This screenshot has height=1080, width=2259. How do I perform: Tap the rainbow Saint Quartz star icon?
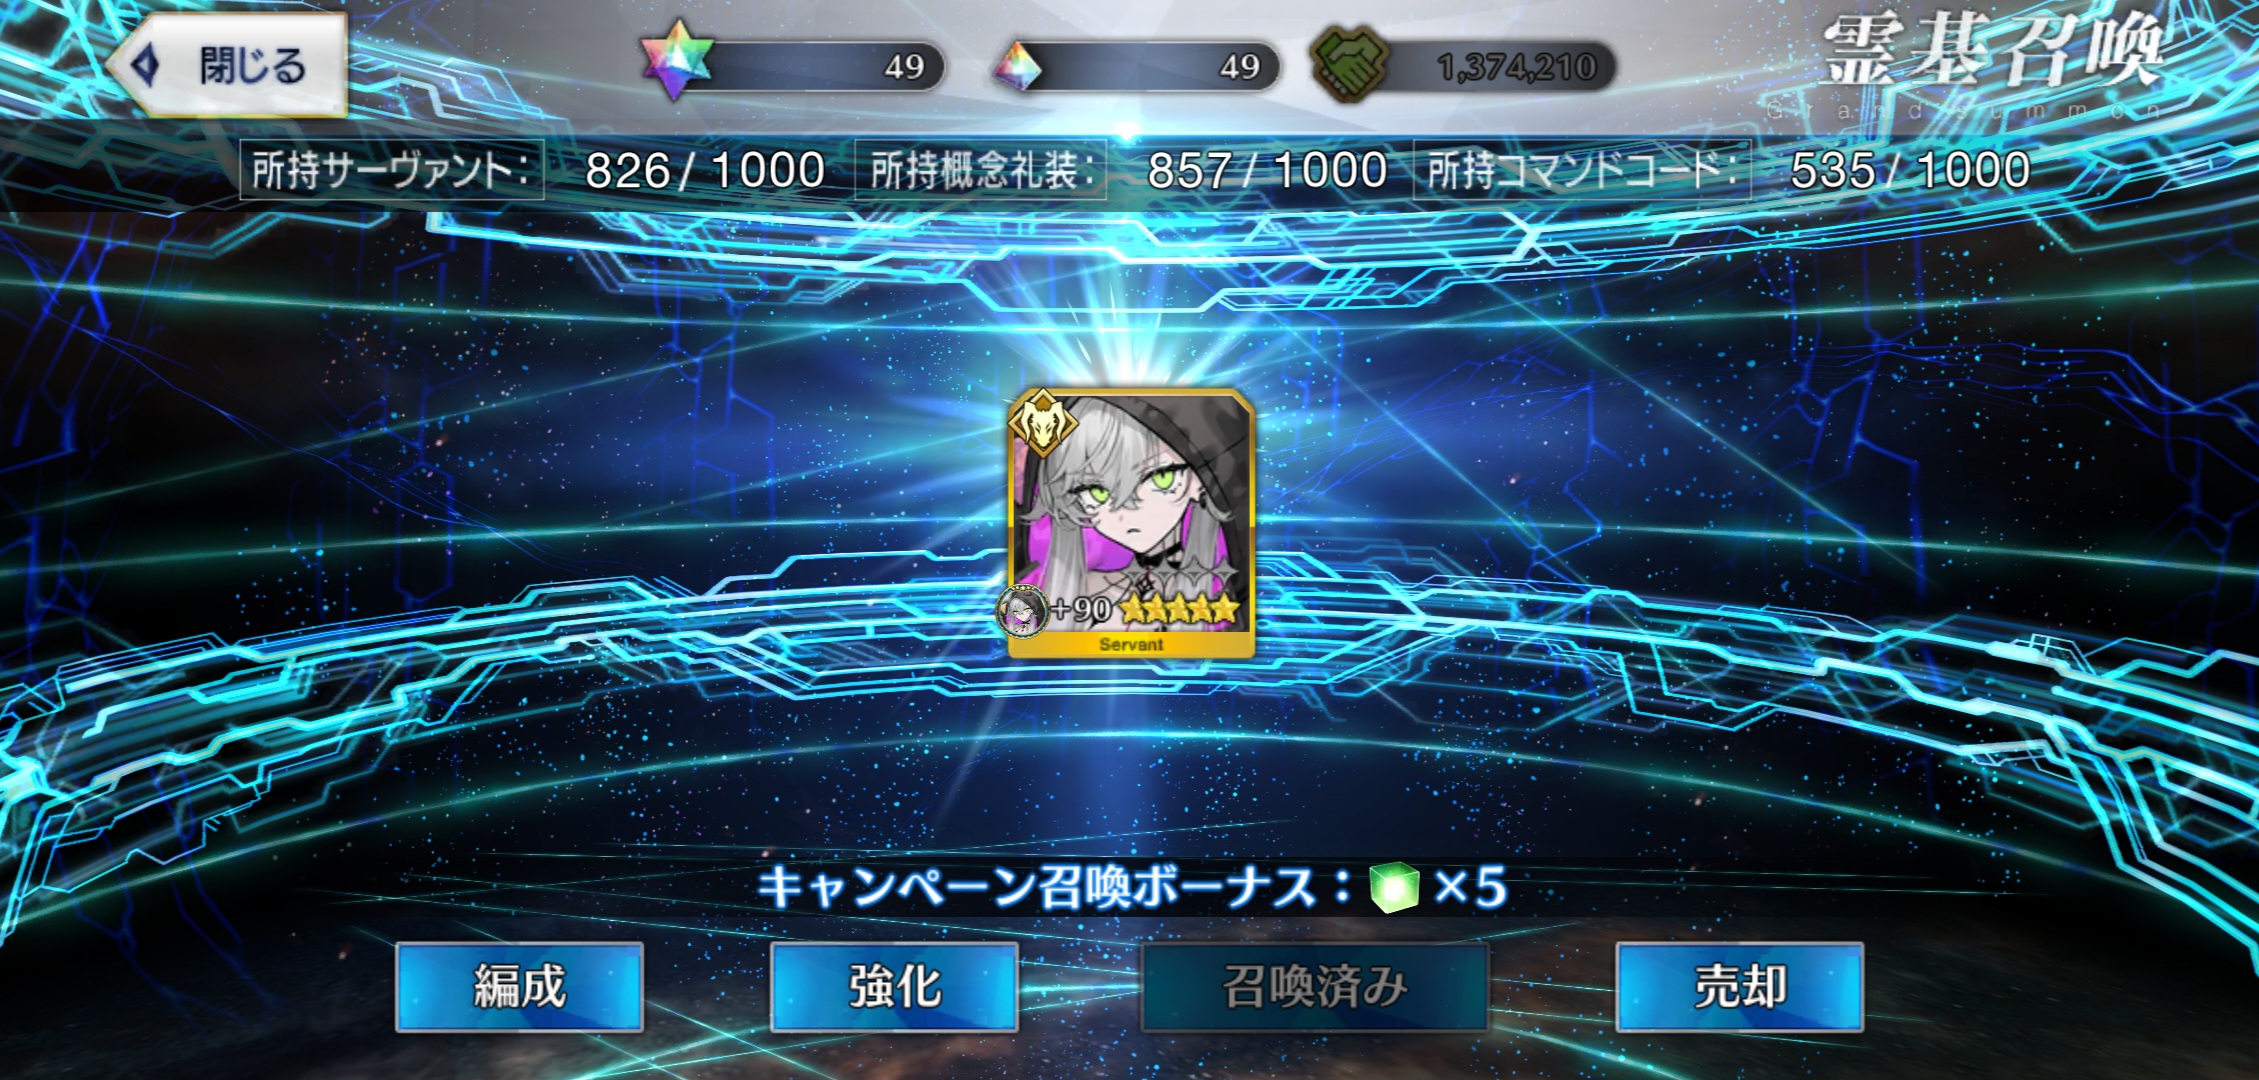[677, 62]
